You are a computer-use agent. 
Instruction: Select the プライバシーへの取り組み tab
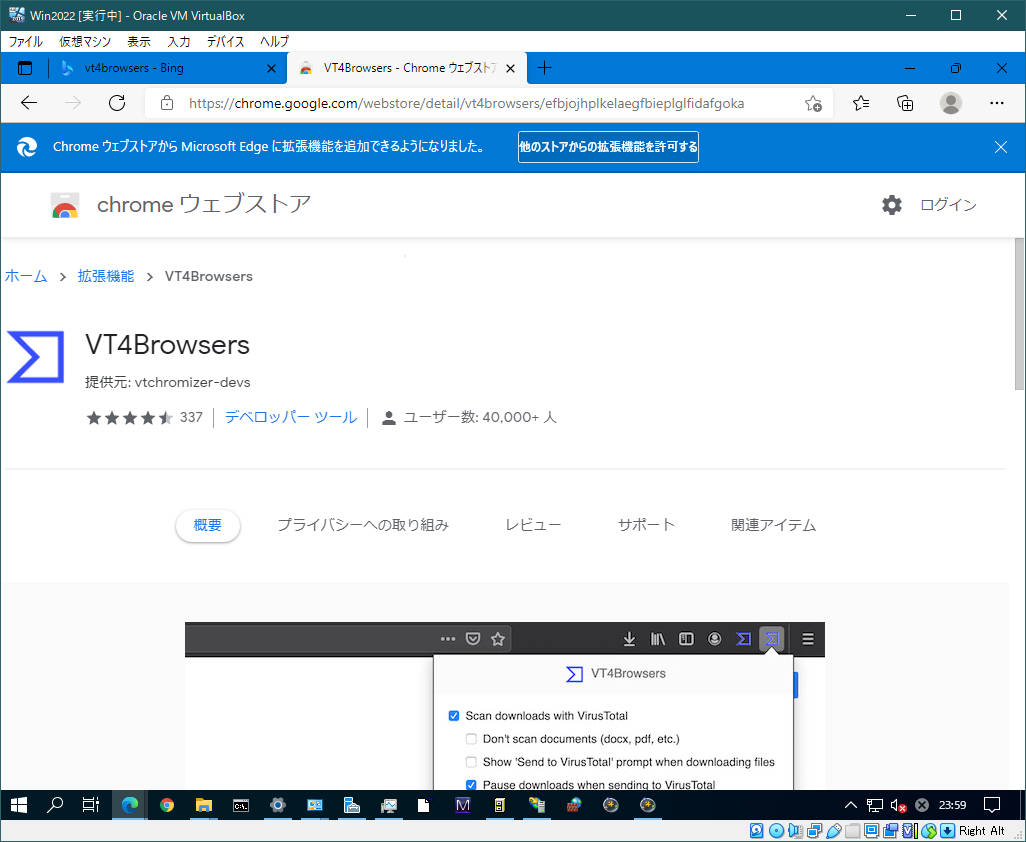pyautogui.click(x=363, y=525)
